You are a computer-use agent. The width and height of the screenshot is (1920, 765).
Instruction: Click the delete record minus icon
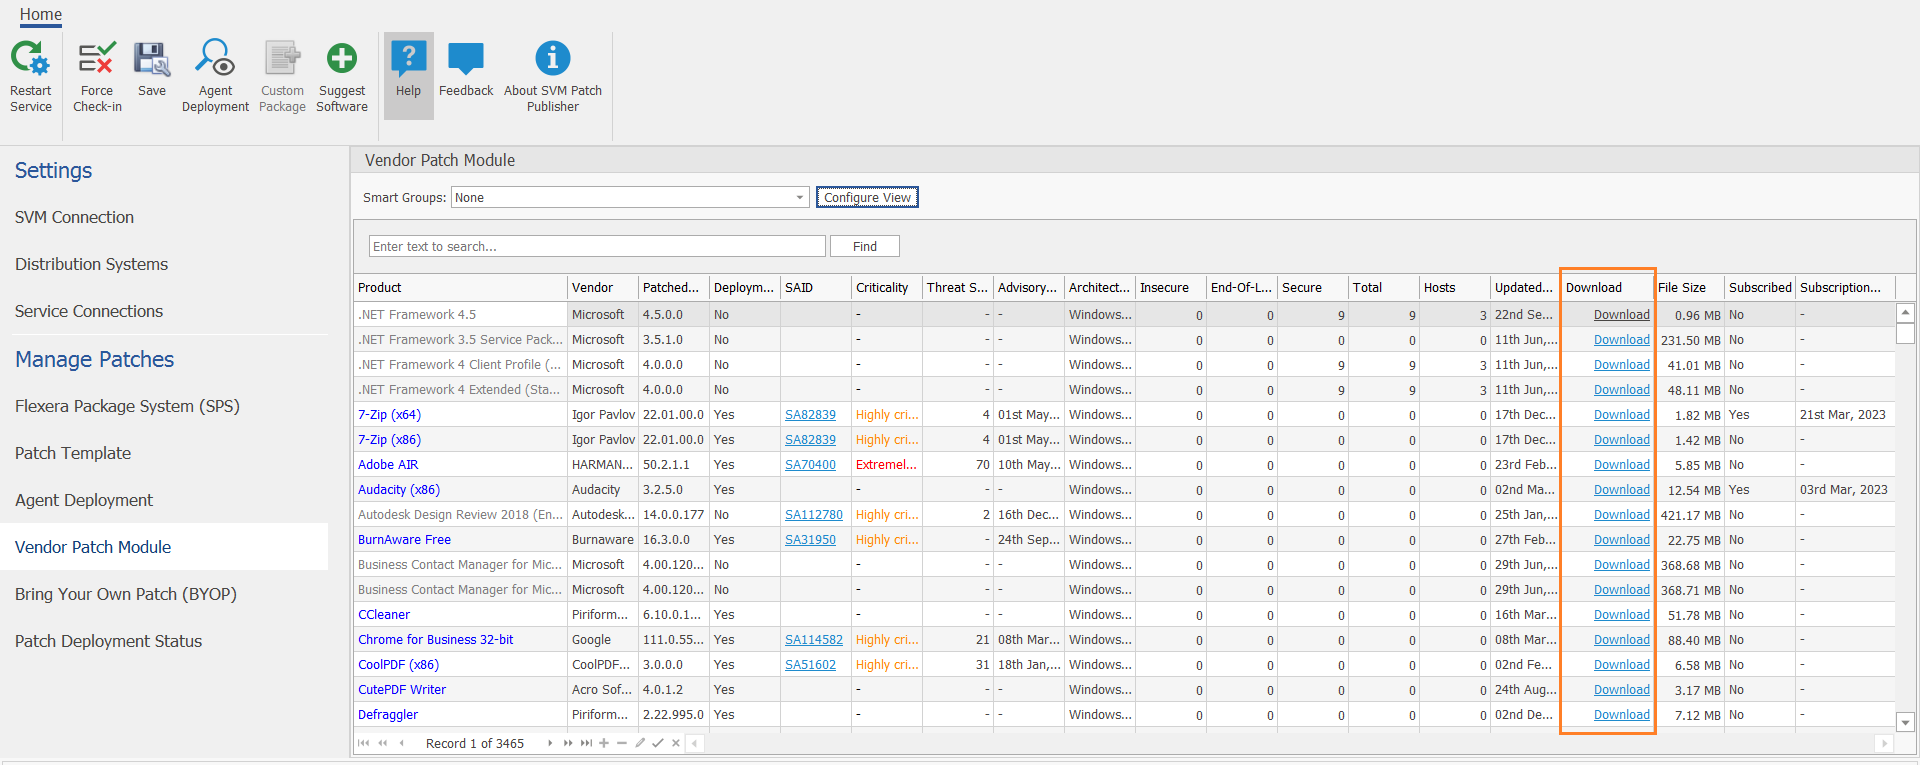click(622, 743)
